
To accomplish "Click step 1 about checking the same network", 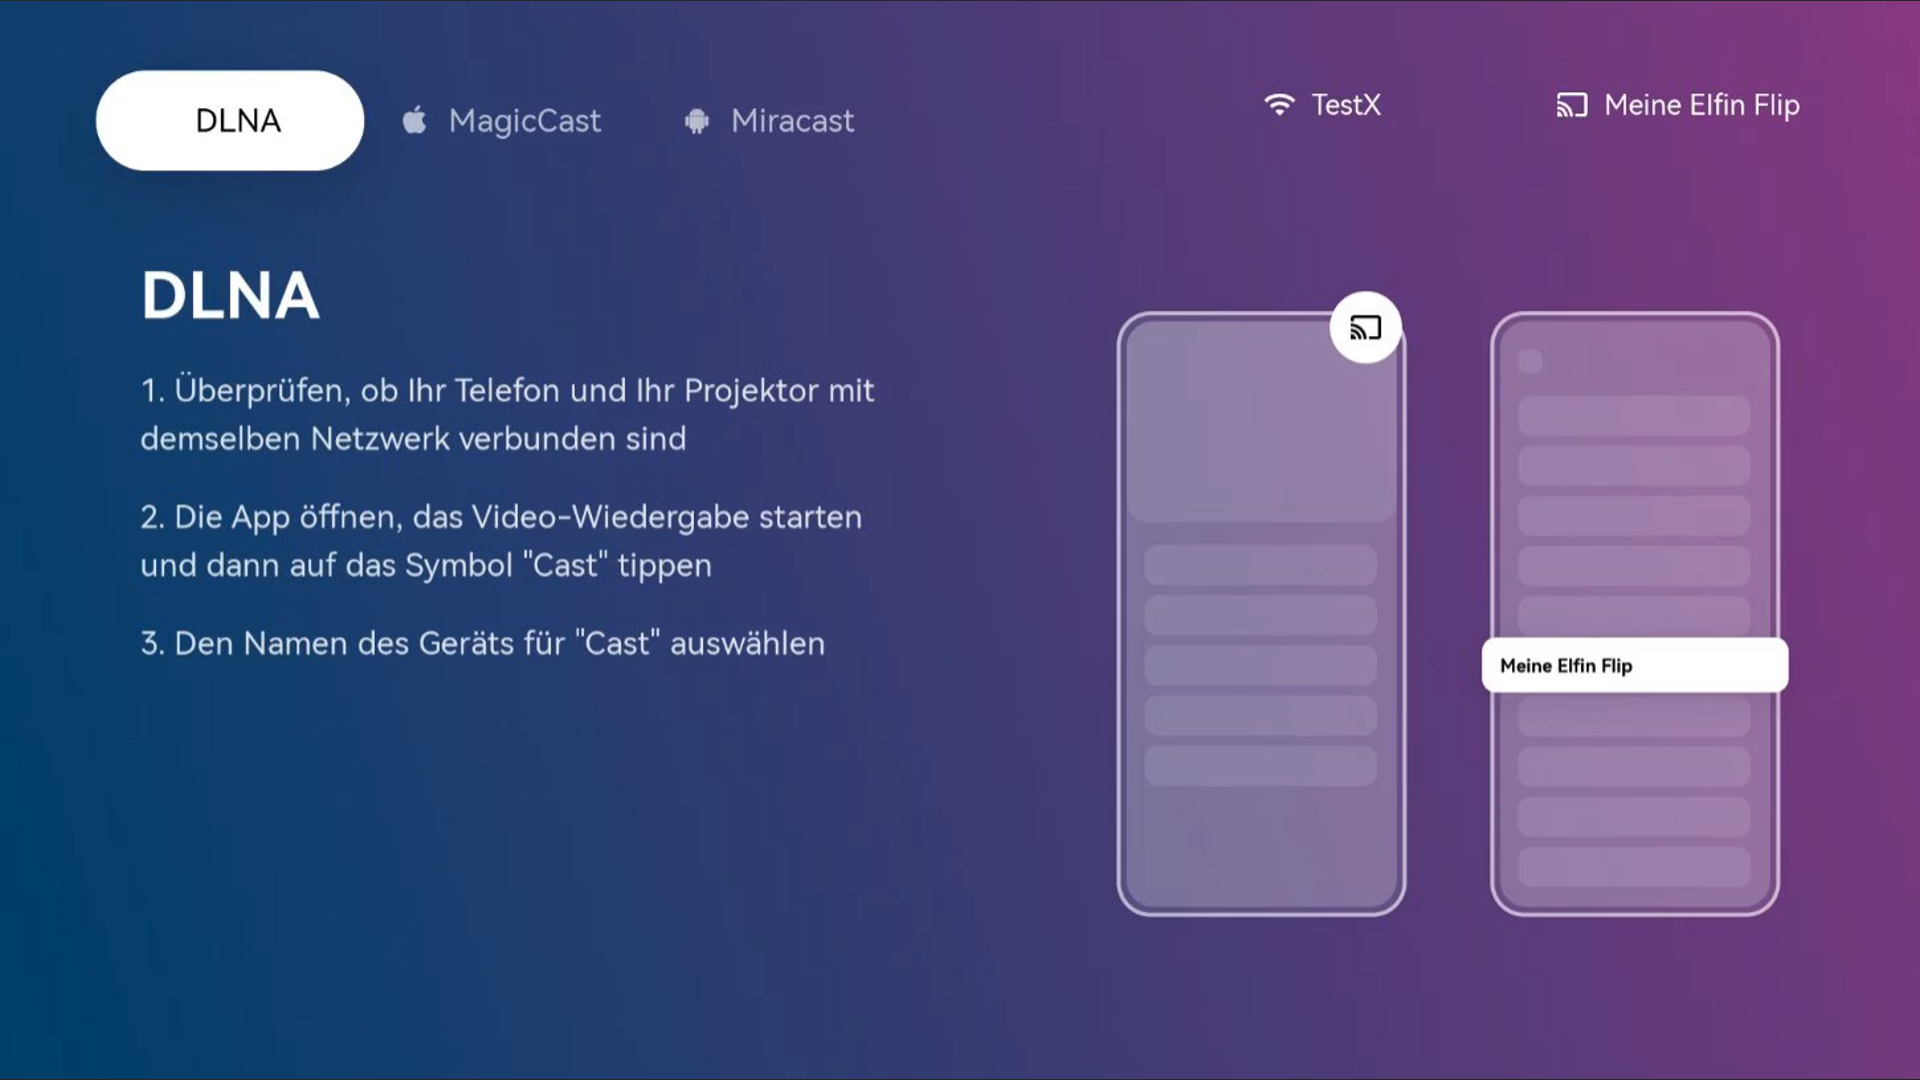I will [508, 414].
